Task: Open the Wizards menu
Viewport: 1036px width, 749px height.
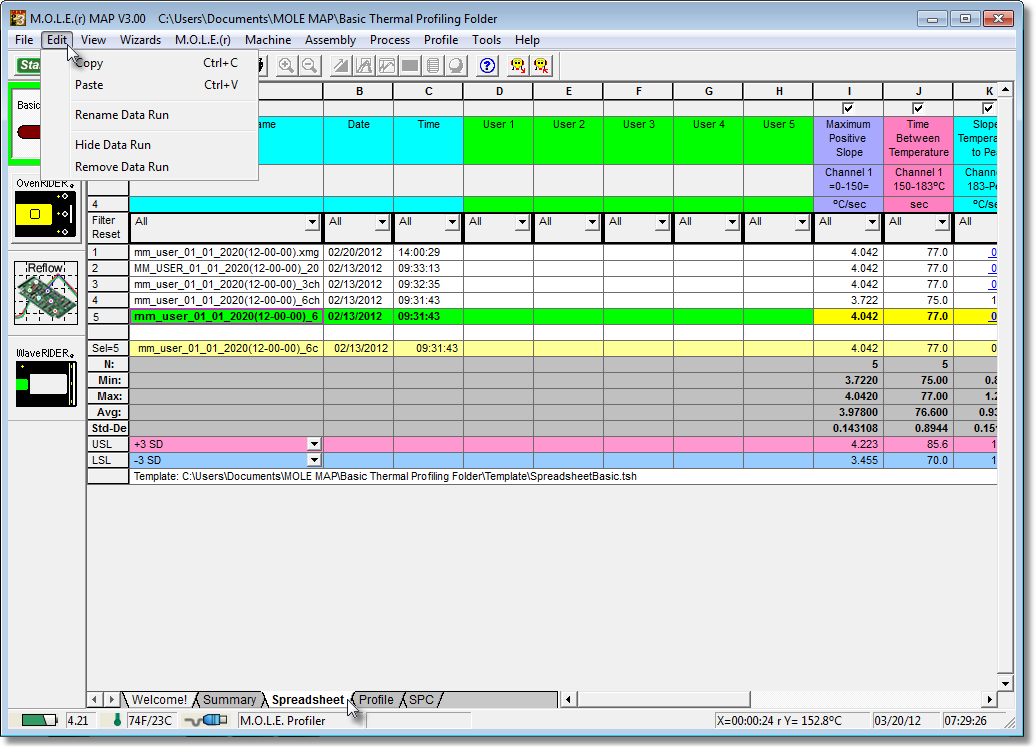Action: [x=140, y=40]
